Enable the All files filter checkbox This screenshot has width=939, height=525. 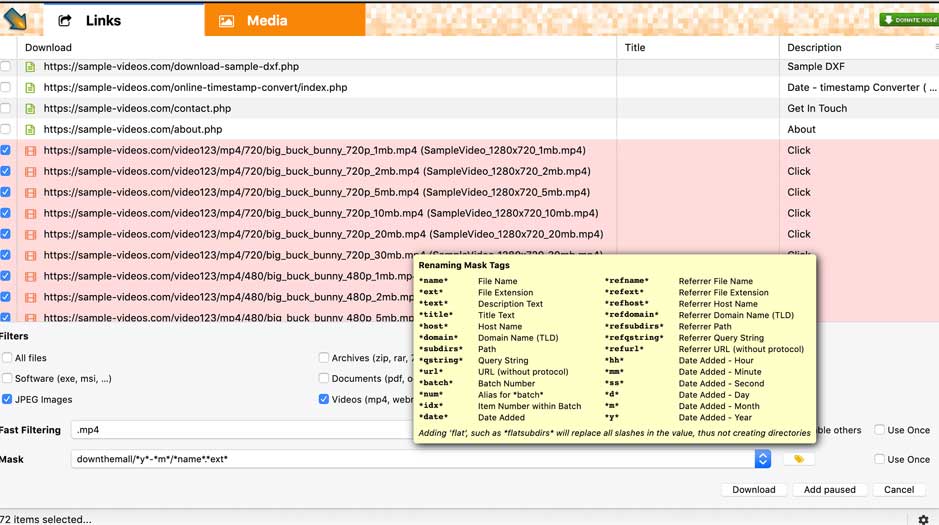7,358
